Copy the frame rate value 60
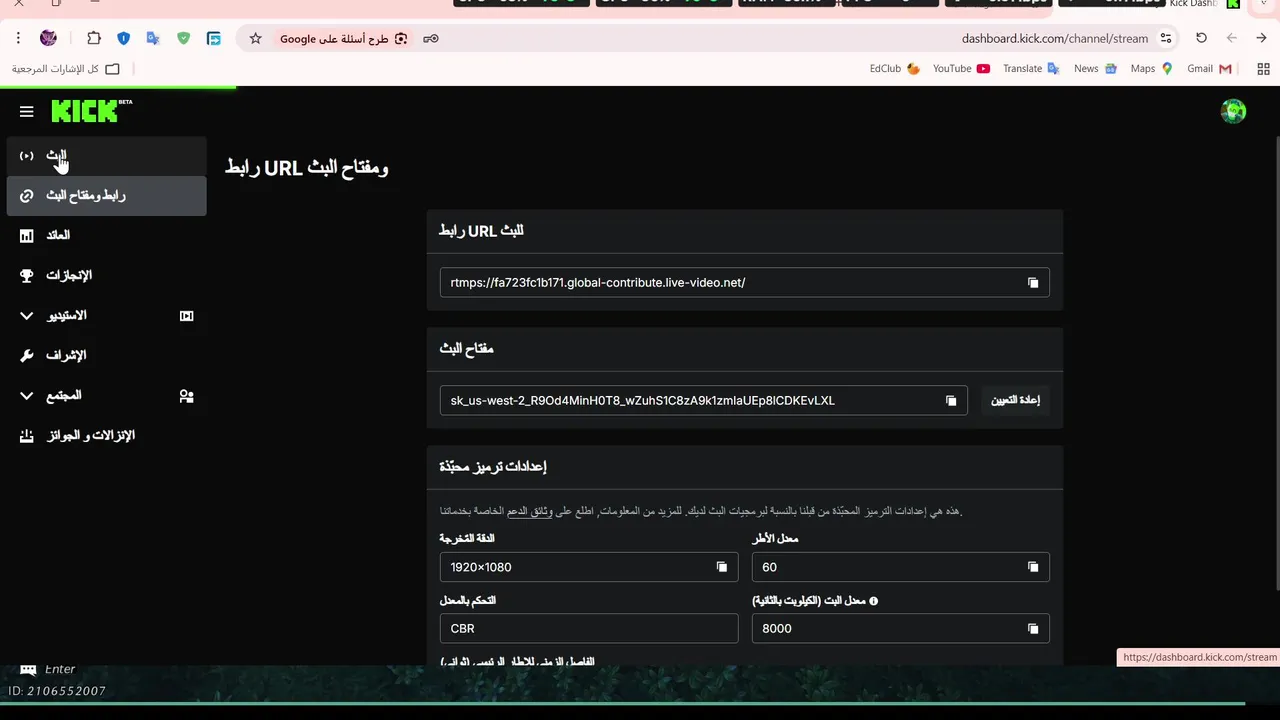This screenshot has height=720, width=1280. click(x=1033, y=567)
